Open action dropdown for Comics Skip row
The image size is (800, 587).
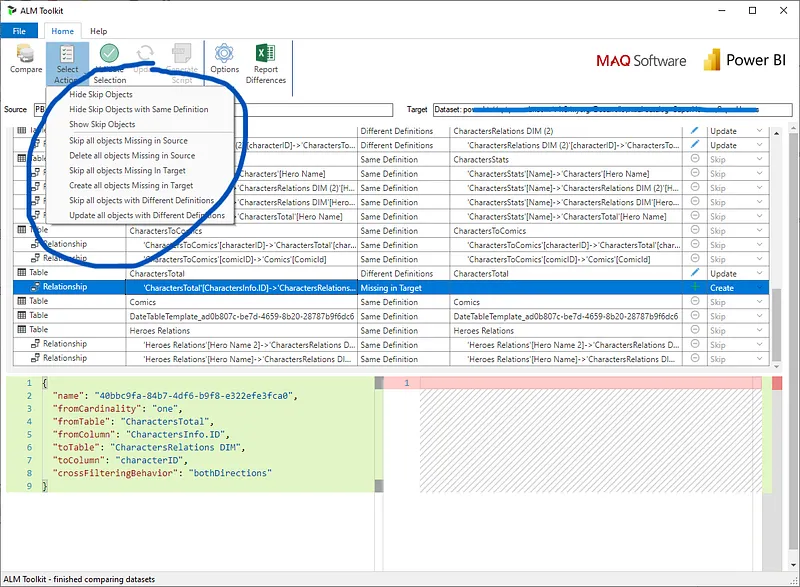pyautogui.click(x=760, y=302)
